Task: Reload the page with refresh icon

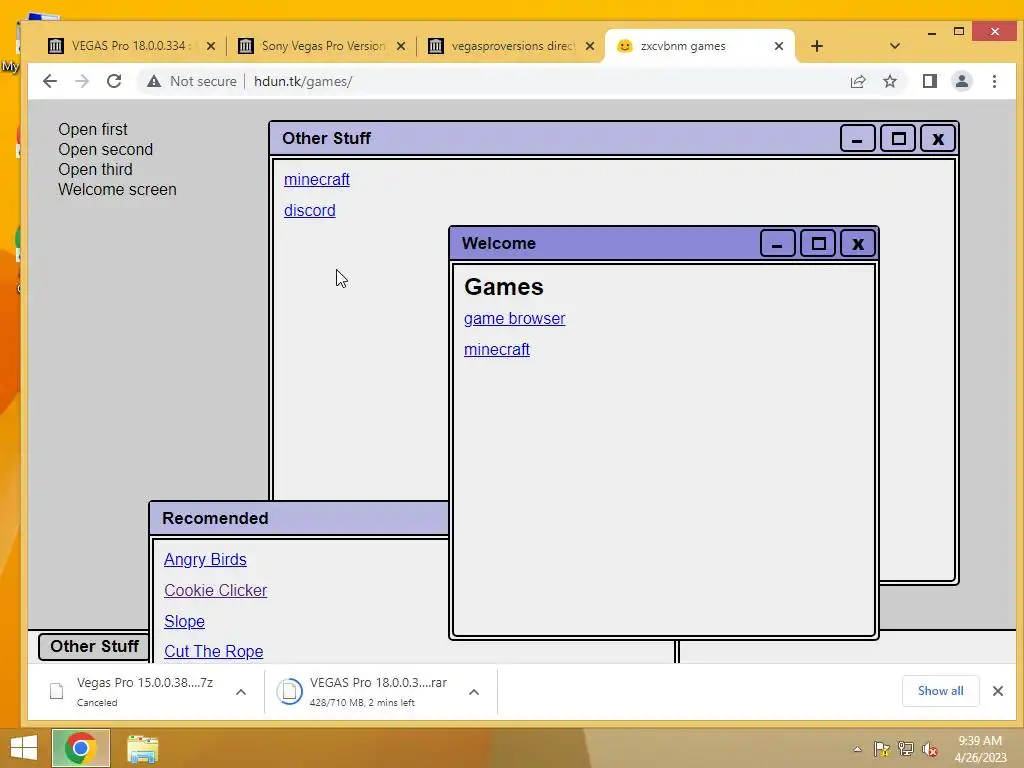Action: [x=114, y=81]
